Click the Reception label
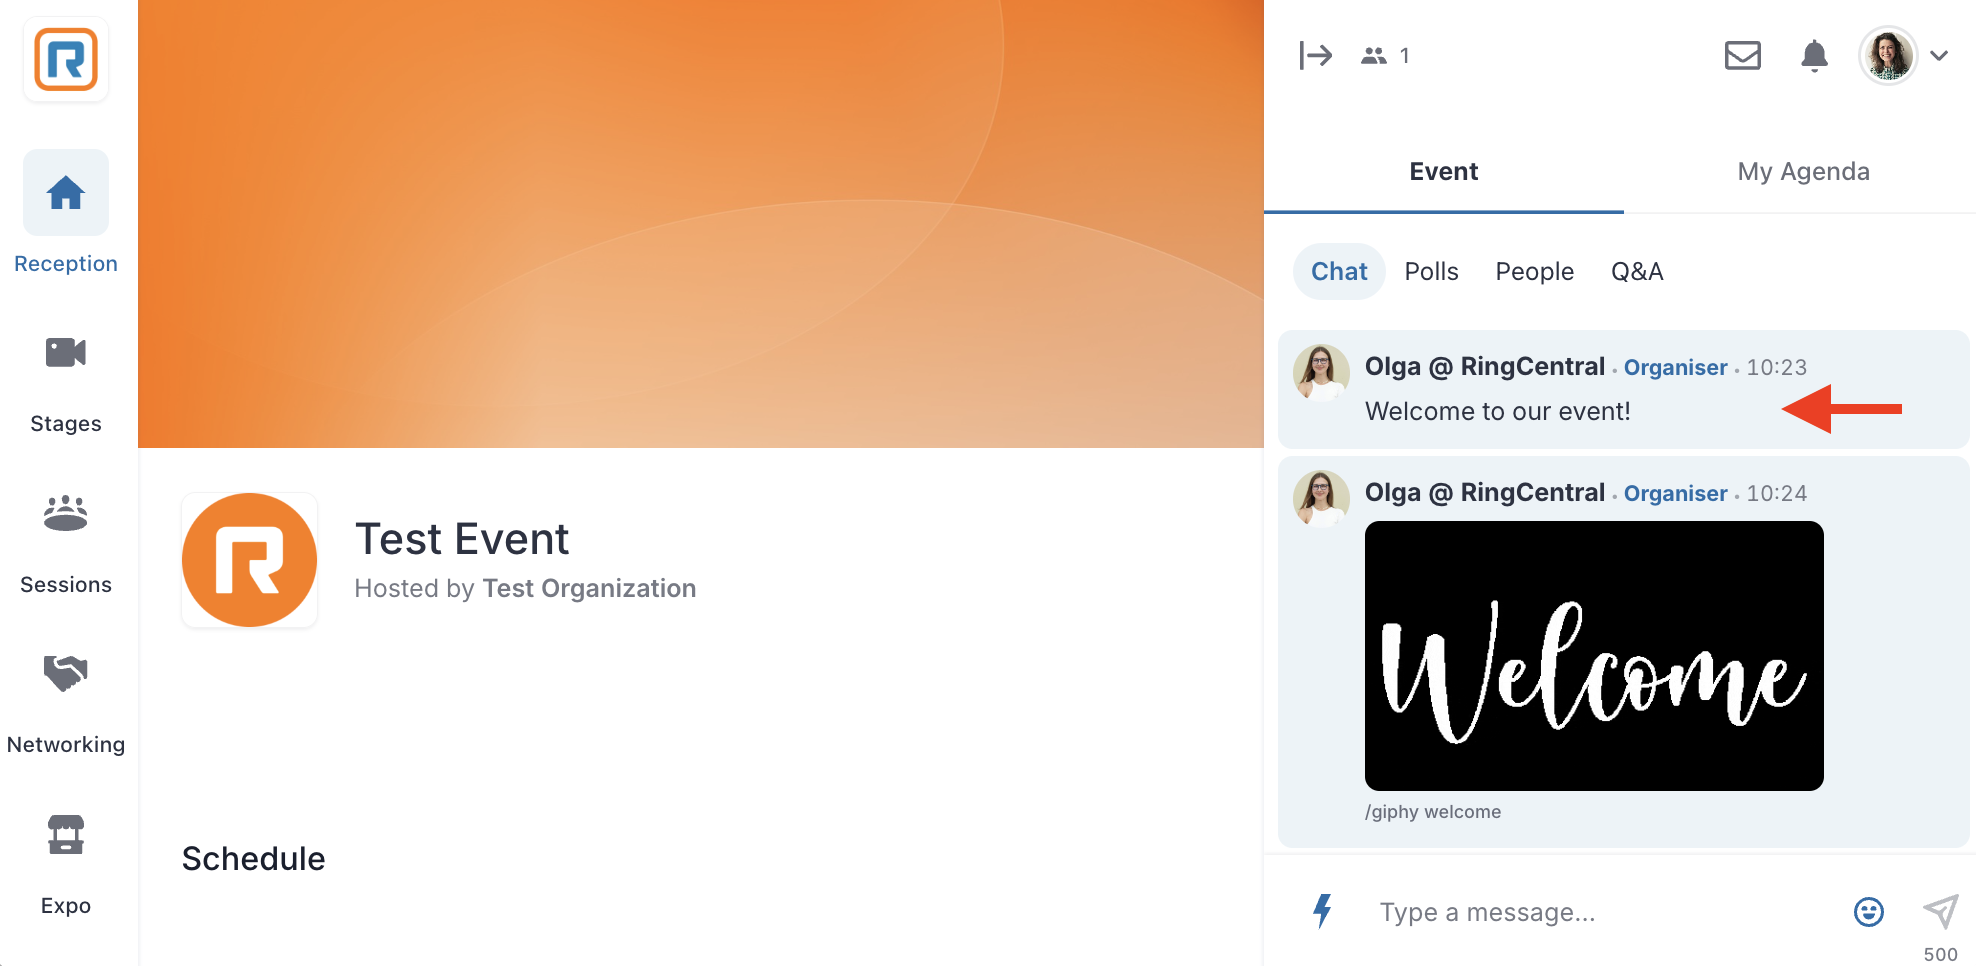Viewport: 1976px width, 966px height. pos(66,264)
